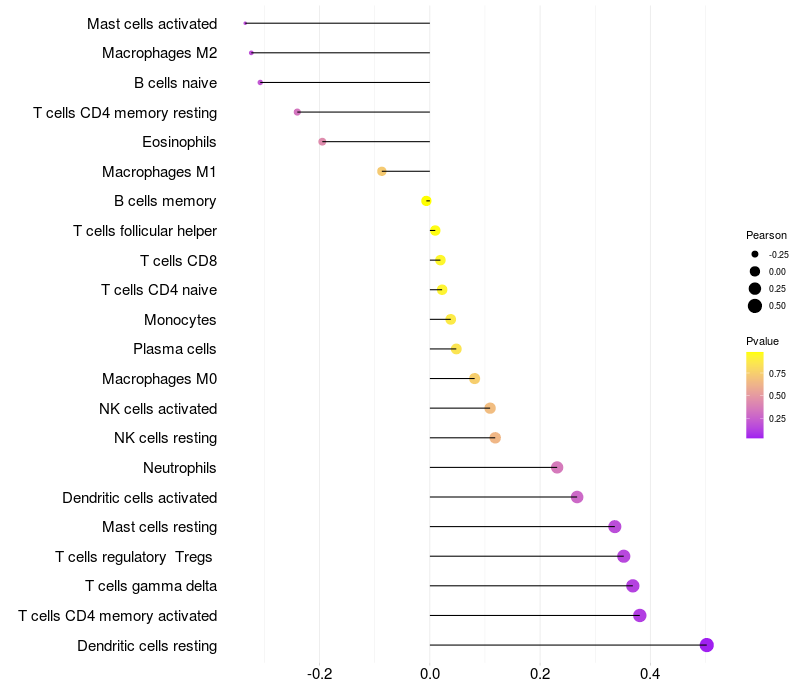The height and width of the screenshot is (700, 800).
Task: Click the Eosinophils data dot
Action: [x=322, y=141]
